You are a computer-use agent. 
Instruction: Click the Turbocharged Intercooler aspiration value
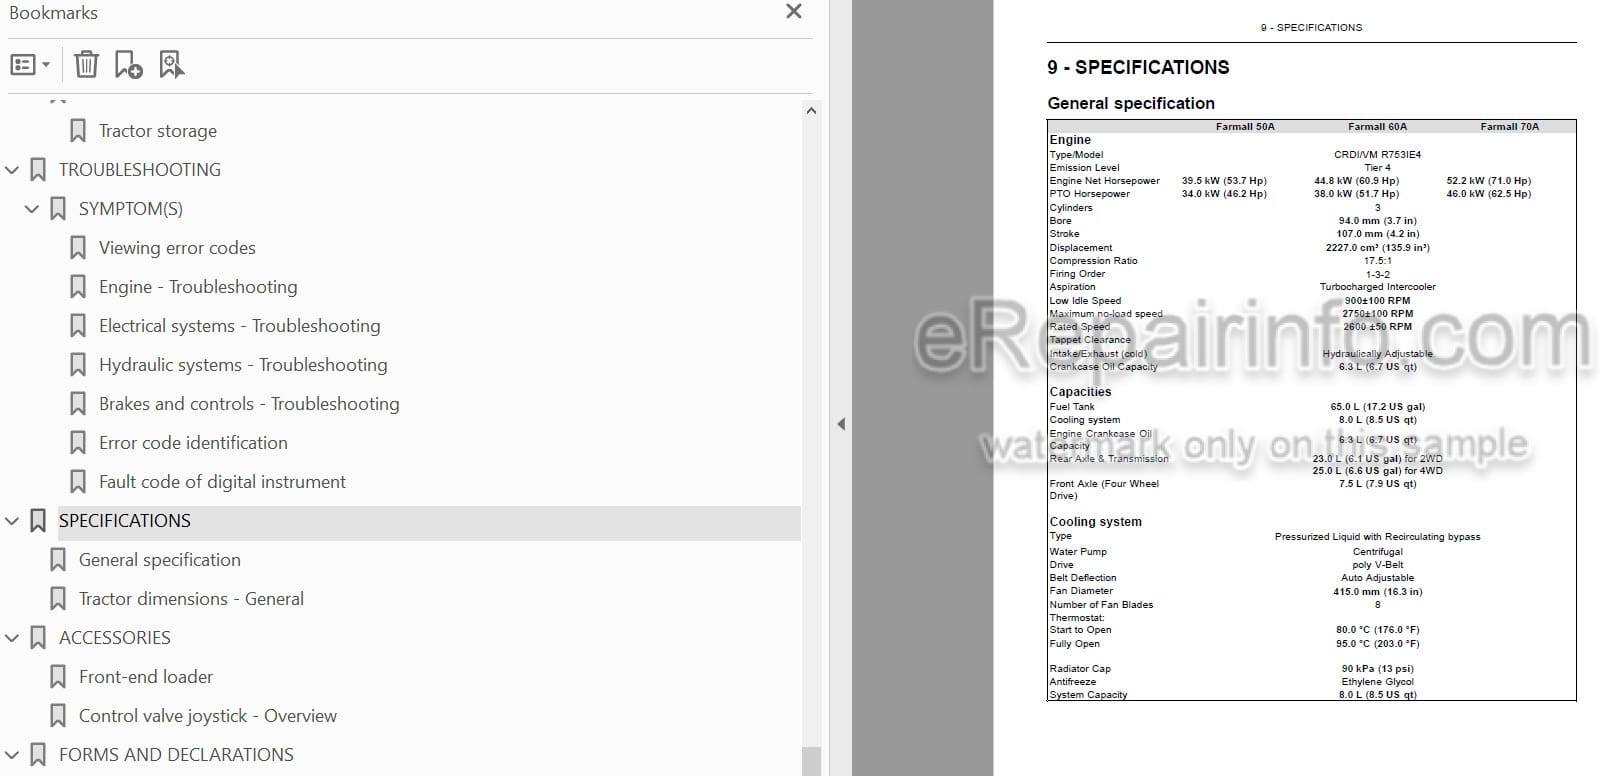[x=1377, y=287]
